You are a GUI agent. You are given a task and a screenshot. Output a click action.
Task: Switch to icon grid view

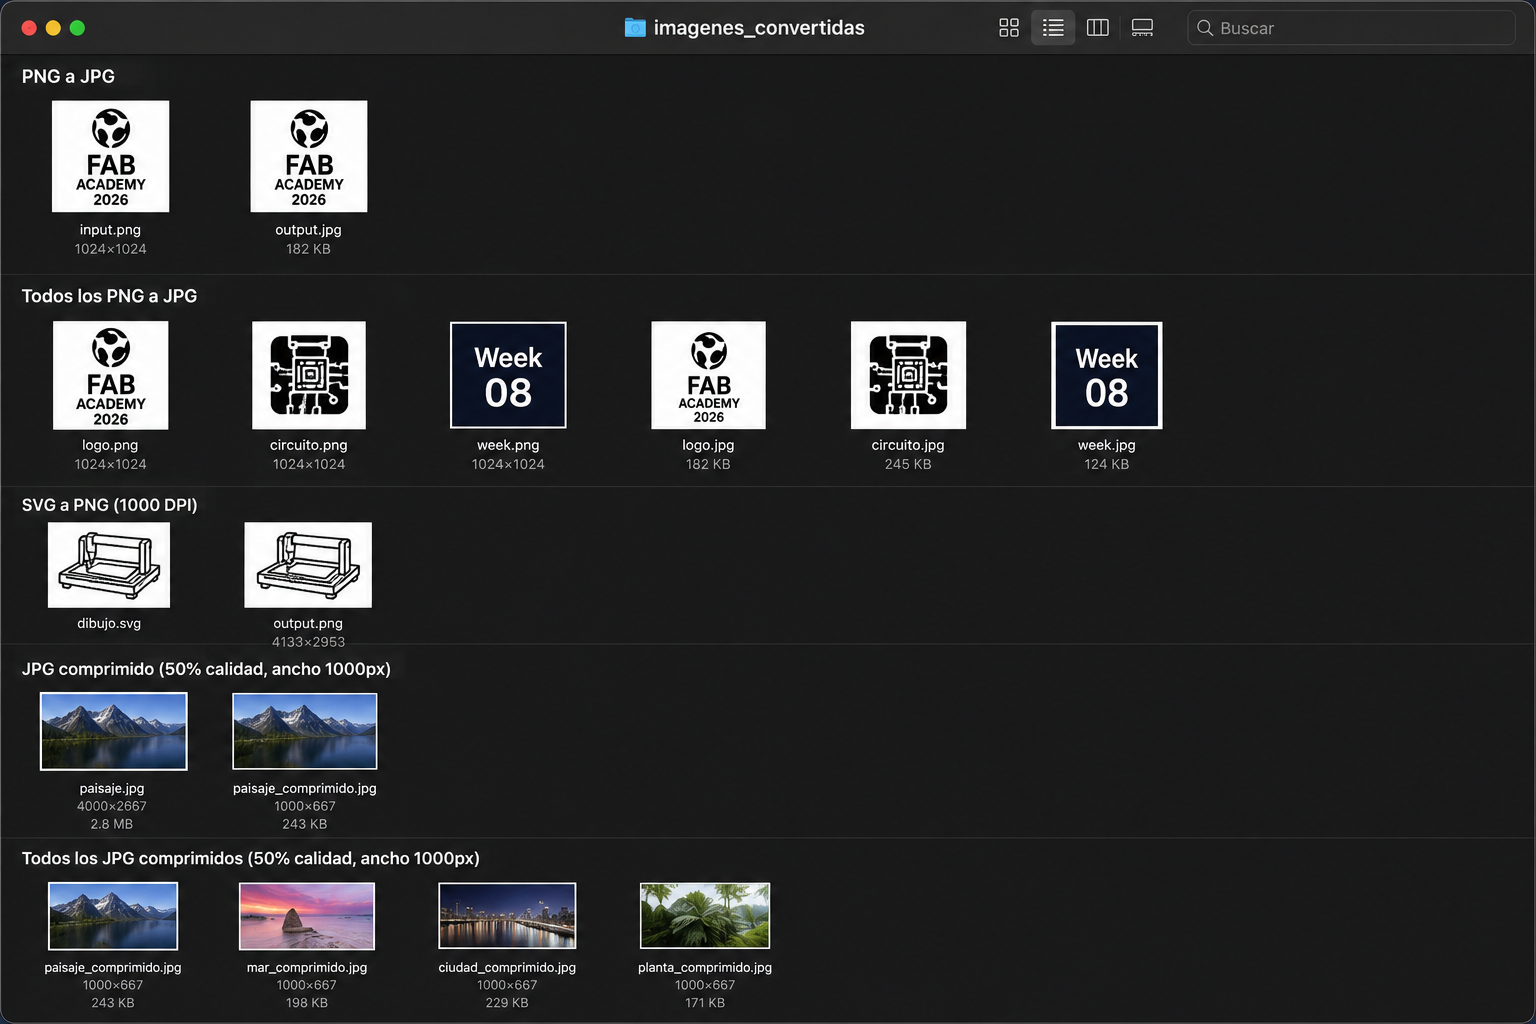[x=1009, y=28]
